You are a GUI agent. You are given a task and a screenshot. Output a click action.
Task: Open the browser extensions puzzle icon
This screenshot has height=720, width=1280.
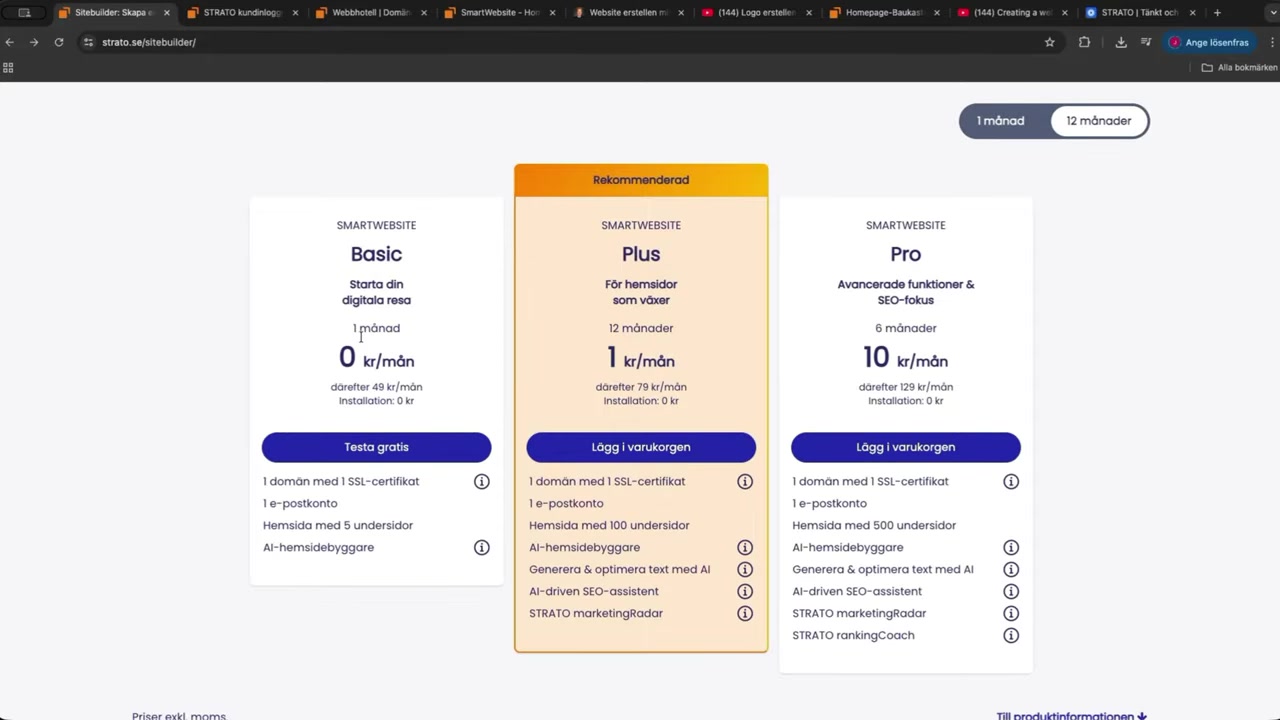click(1084, 42)
